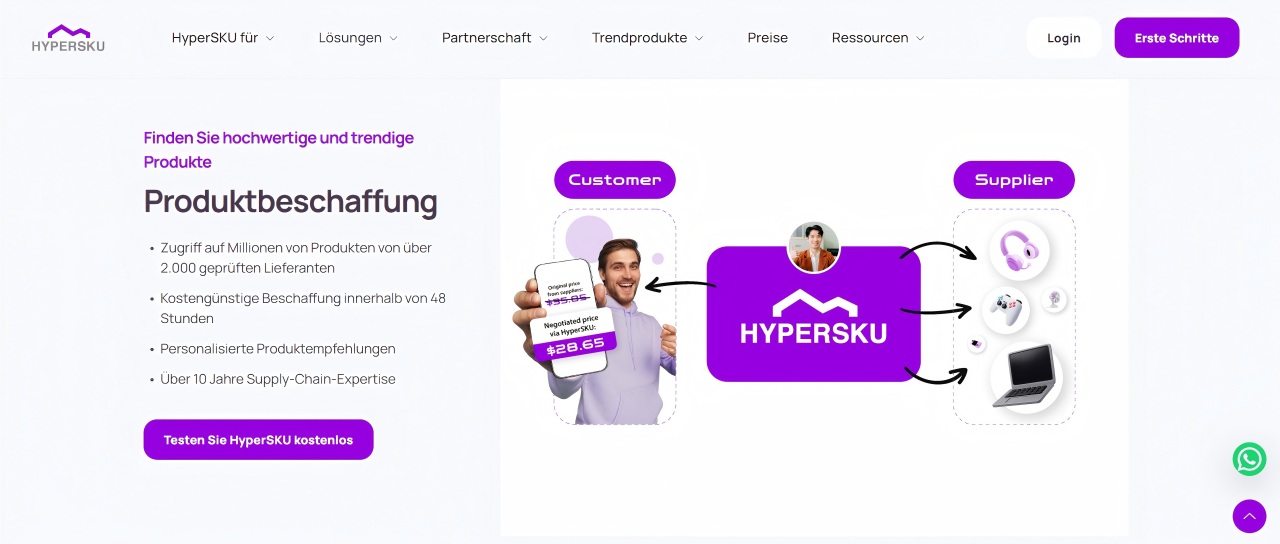Viewport: 1280px width, 544px height.
Task: Click Testen Sie HyperSKU kostenlos button
Action: (258, 440)
